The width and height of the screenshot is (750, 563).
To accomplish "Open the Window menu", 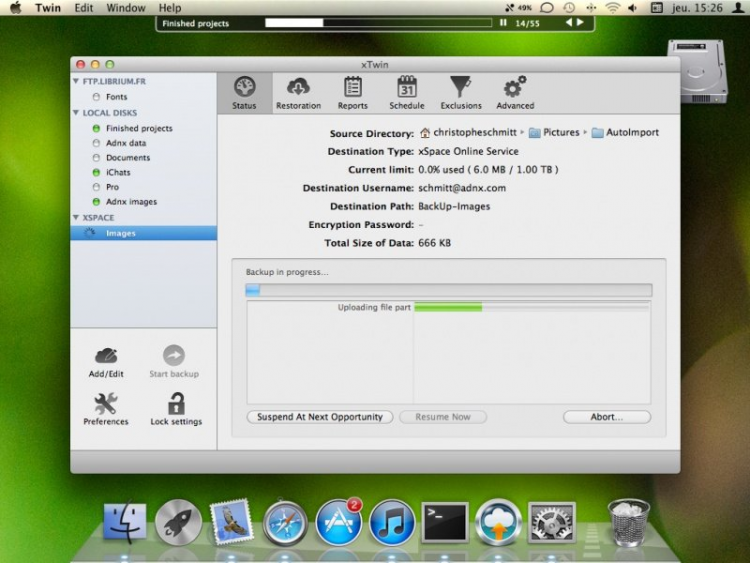I will click(126, 8).
